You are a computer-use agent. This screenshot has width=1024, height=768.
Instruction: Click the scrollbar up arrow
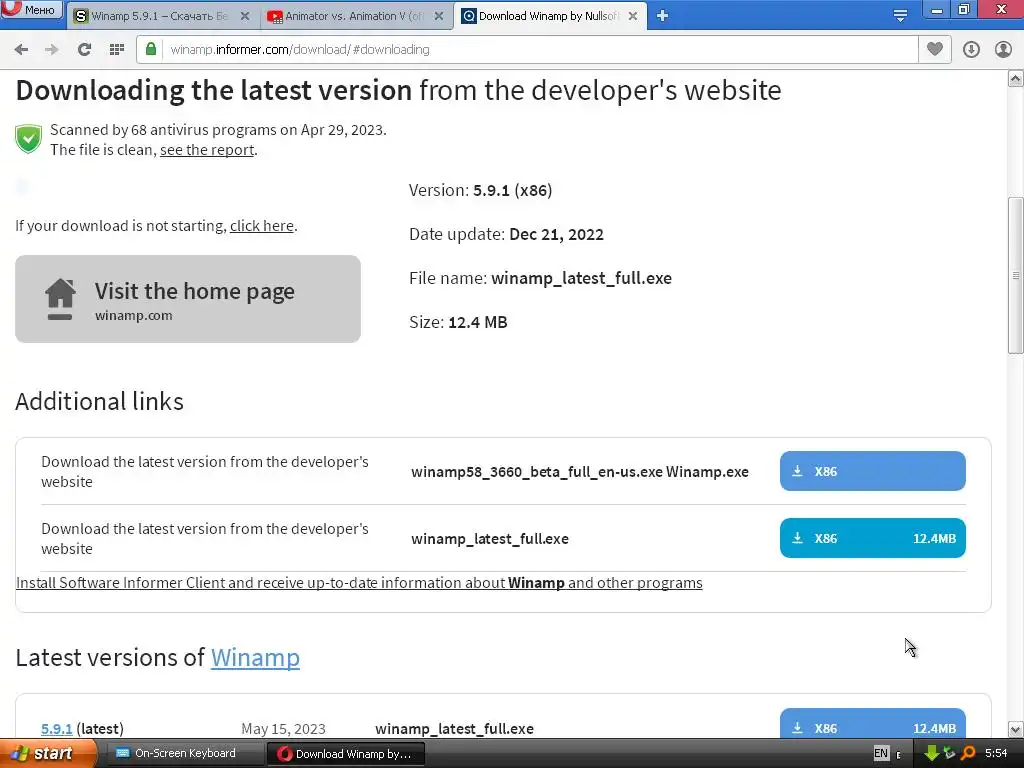click(1016, 79)
